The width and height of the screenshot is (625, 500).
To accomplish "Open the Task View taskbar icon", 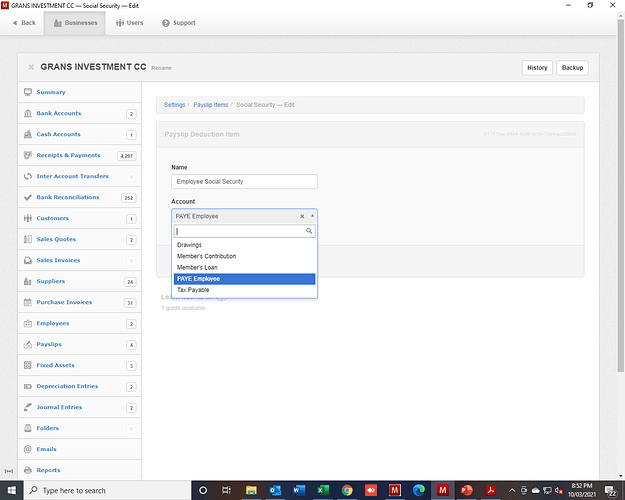I will [226, 490].
